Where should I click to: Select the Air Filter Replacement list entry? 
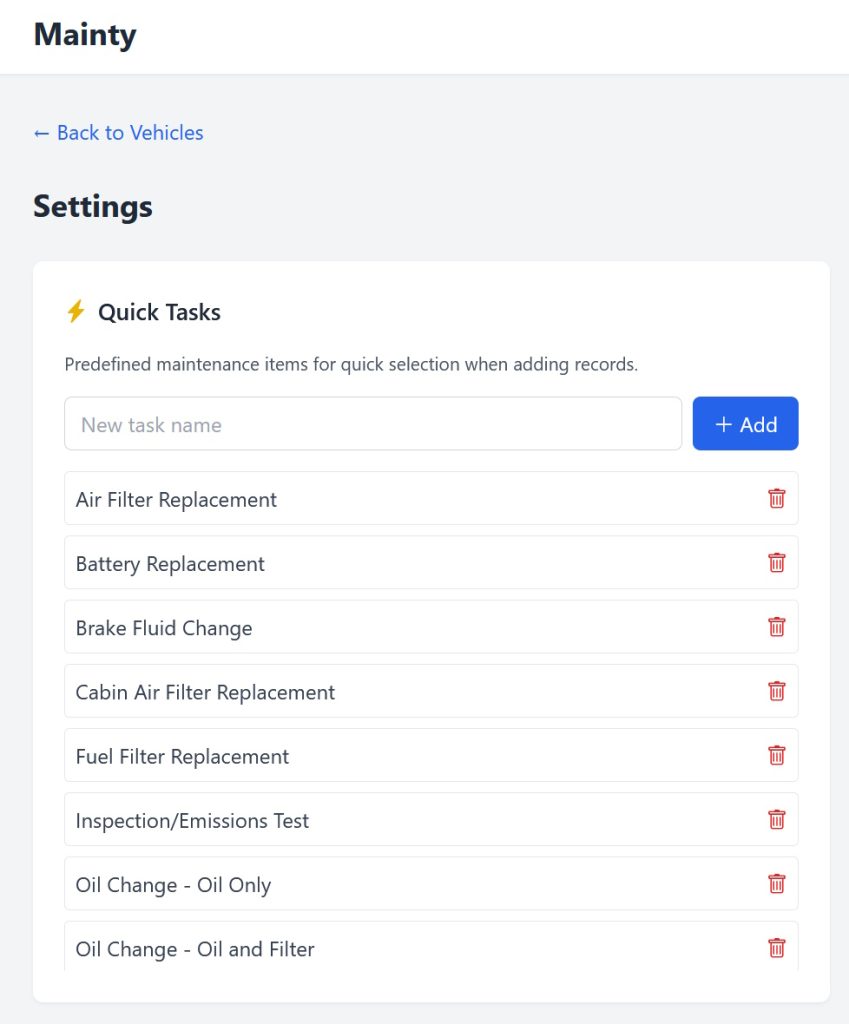tap(300, 498)
